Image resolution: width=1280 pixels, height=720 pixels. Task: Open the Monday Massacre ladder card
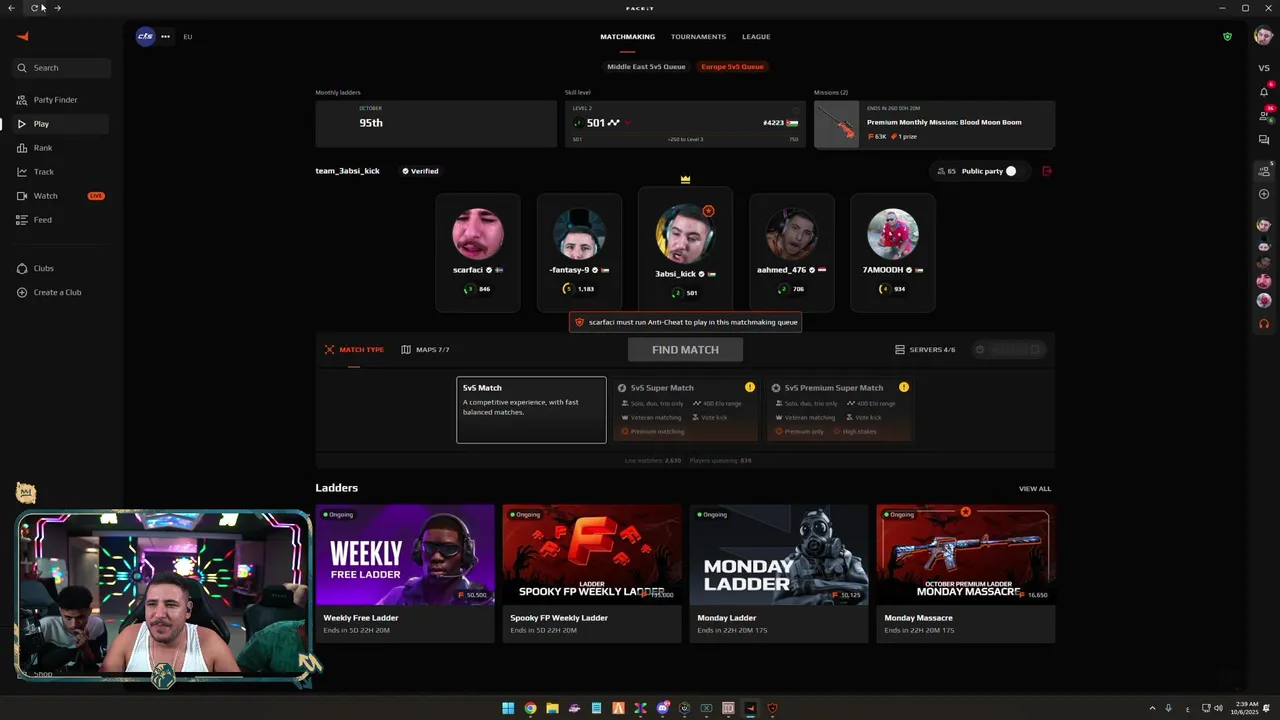click(966, 573)
